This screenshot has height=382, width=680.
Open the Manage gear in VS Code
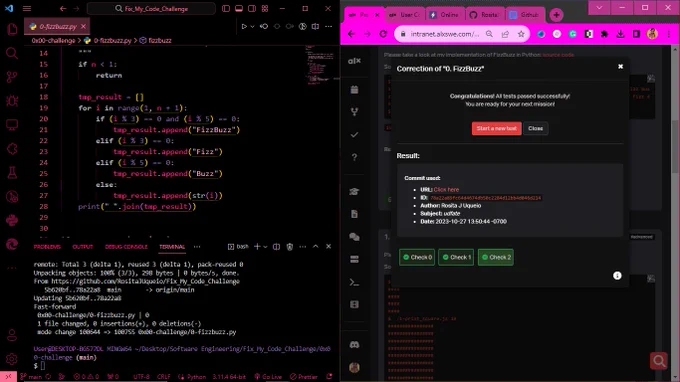12,359
